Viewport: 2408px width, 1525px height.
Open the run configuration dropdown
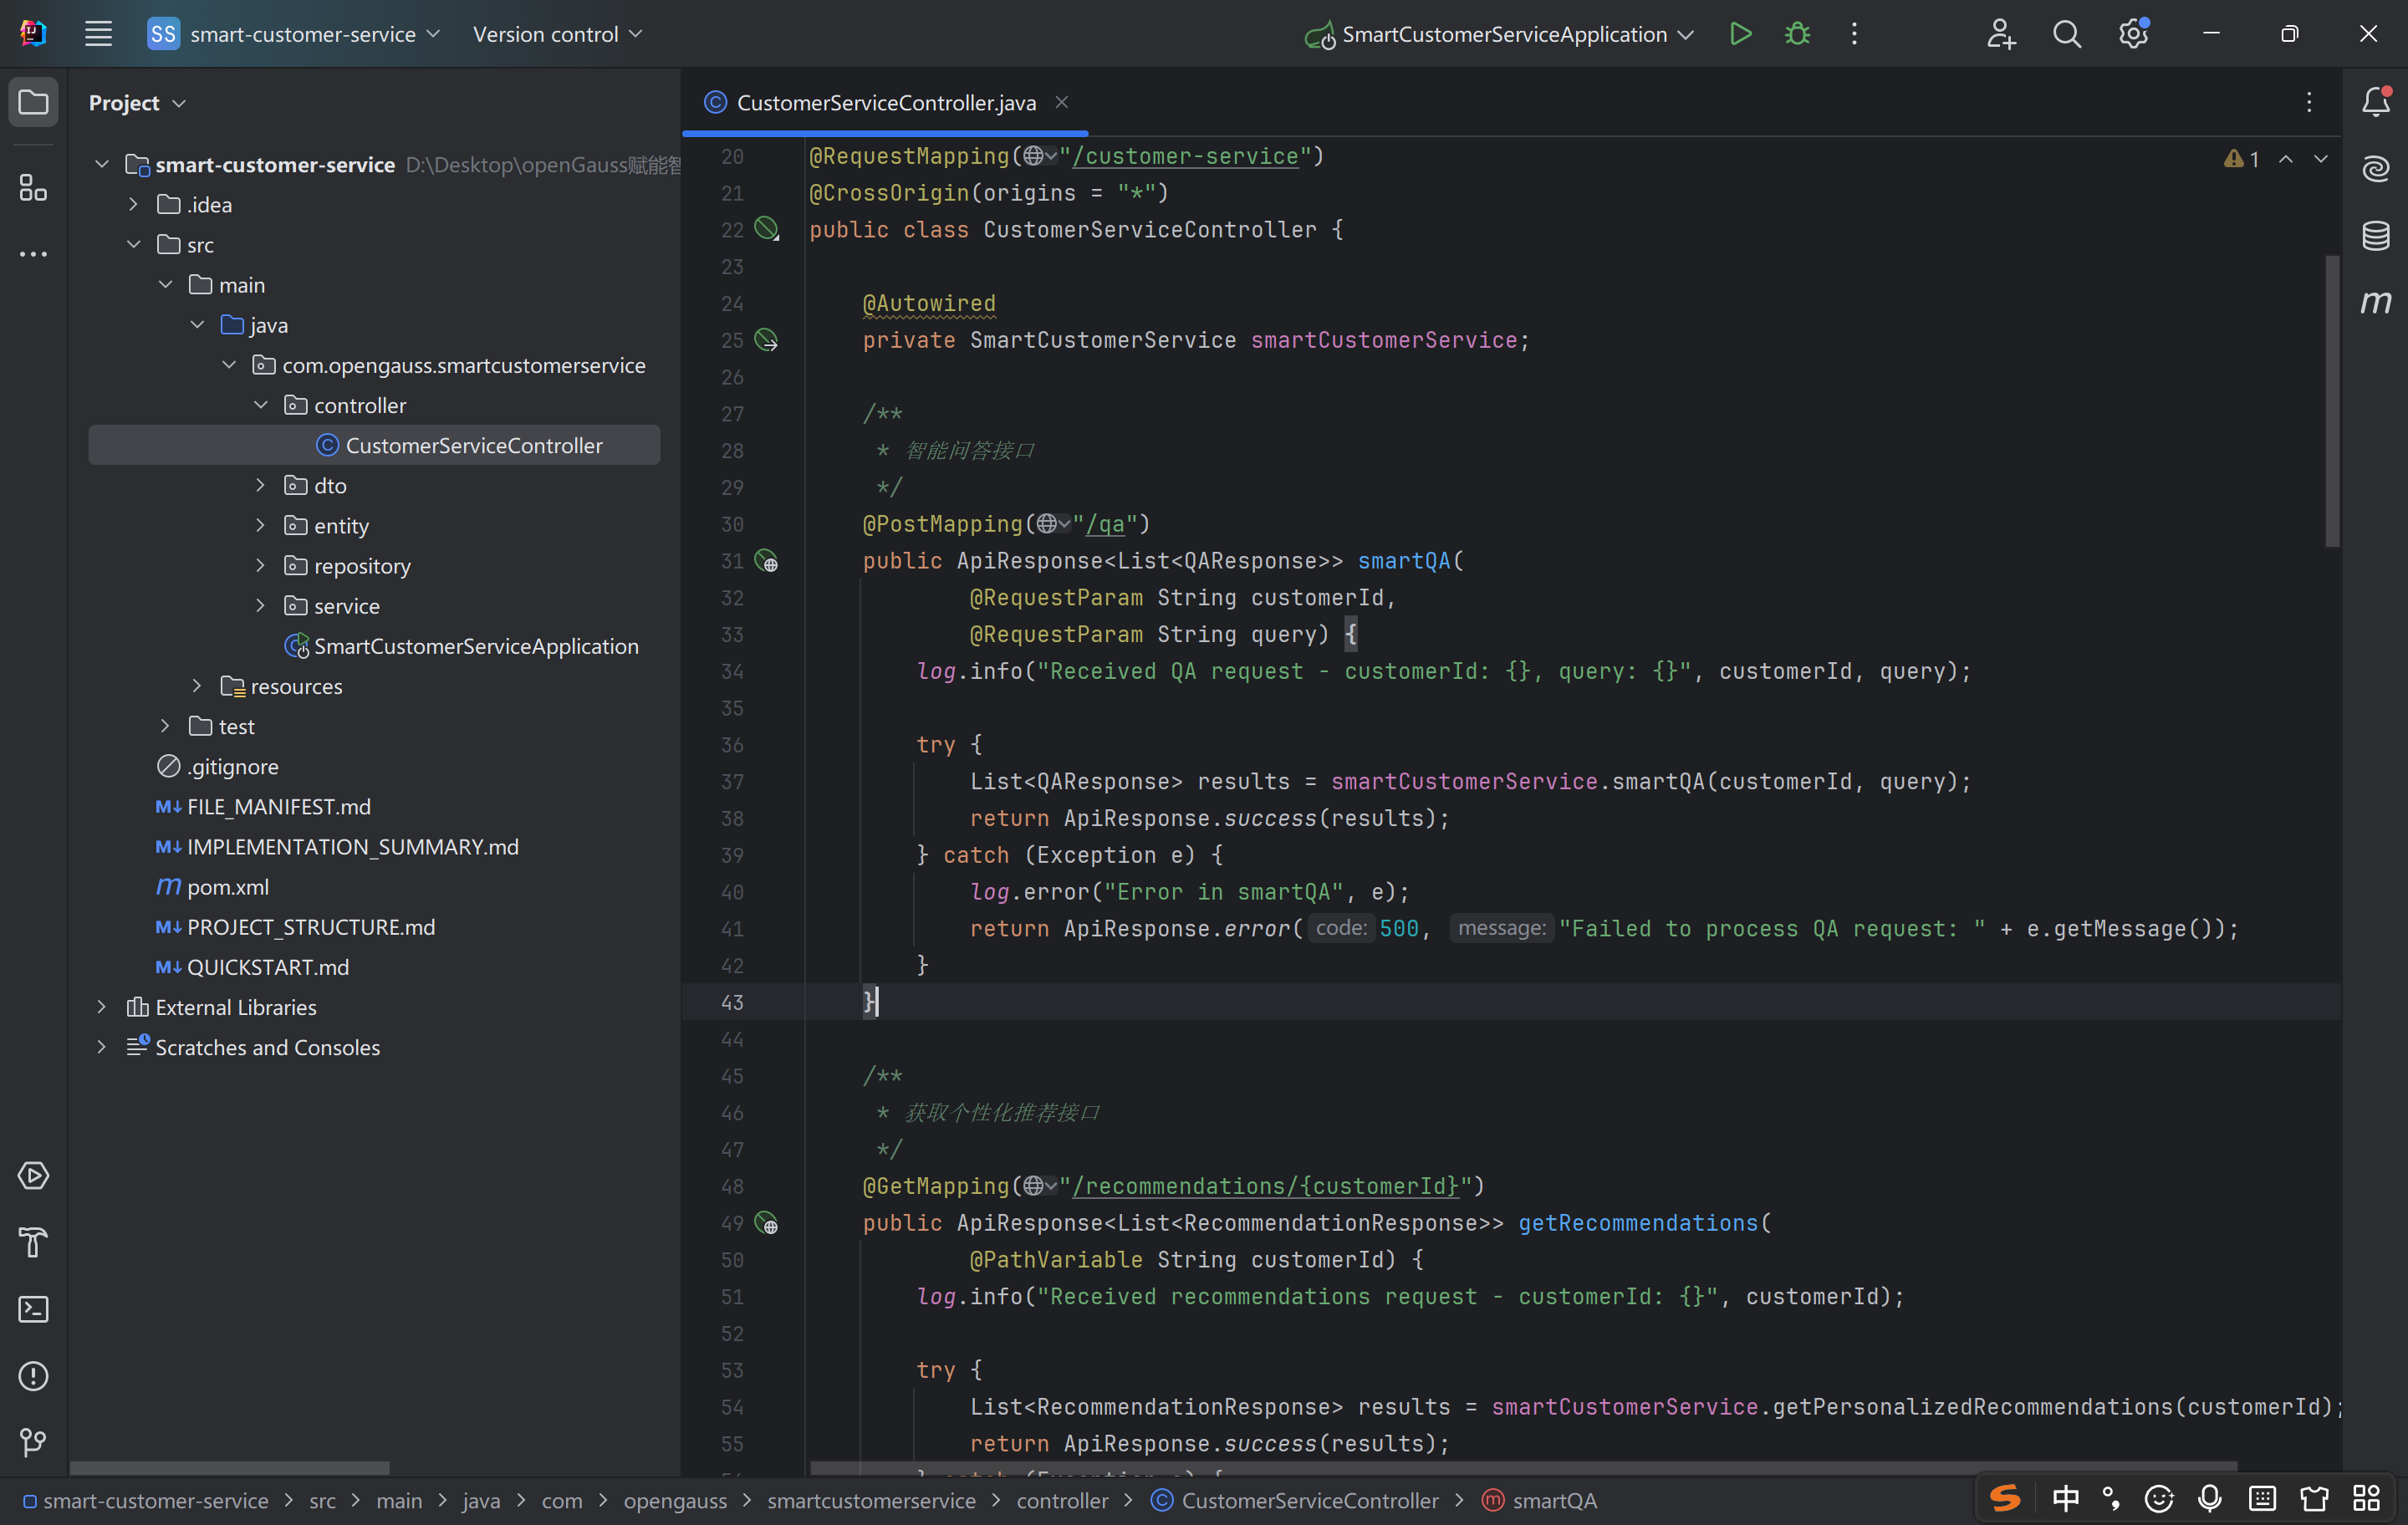(x=1500, y=34)
